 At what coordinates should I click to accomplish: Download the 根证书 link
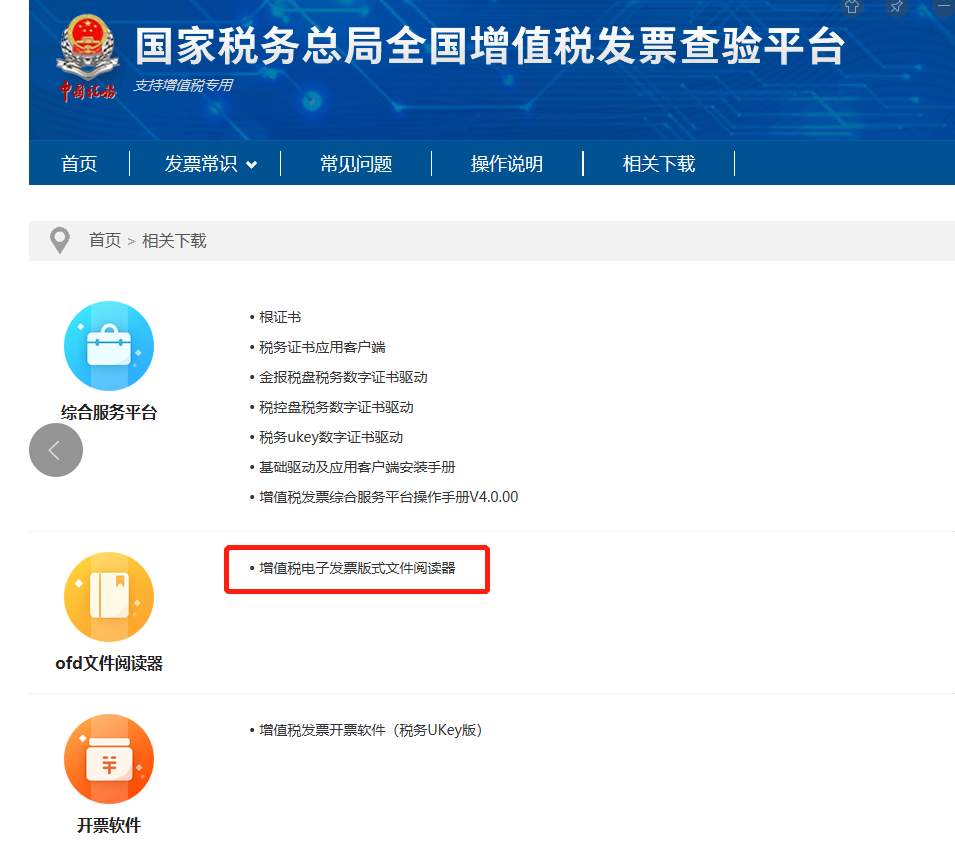coord(280,317)
